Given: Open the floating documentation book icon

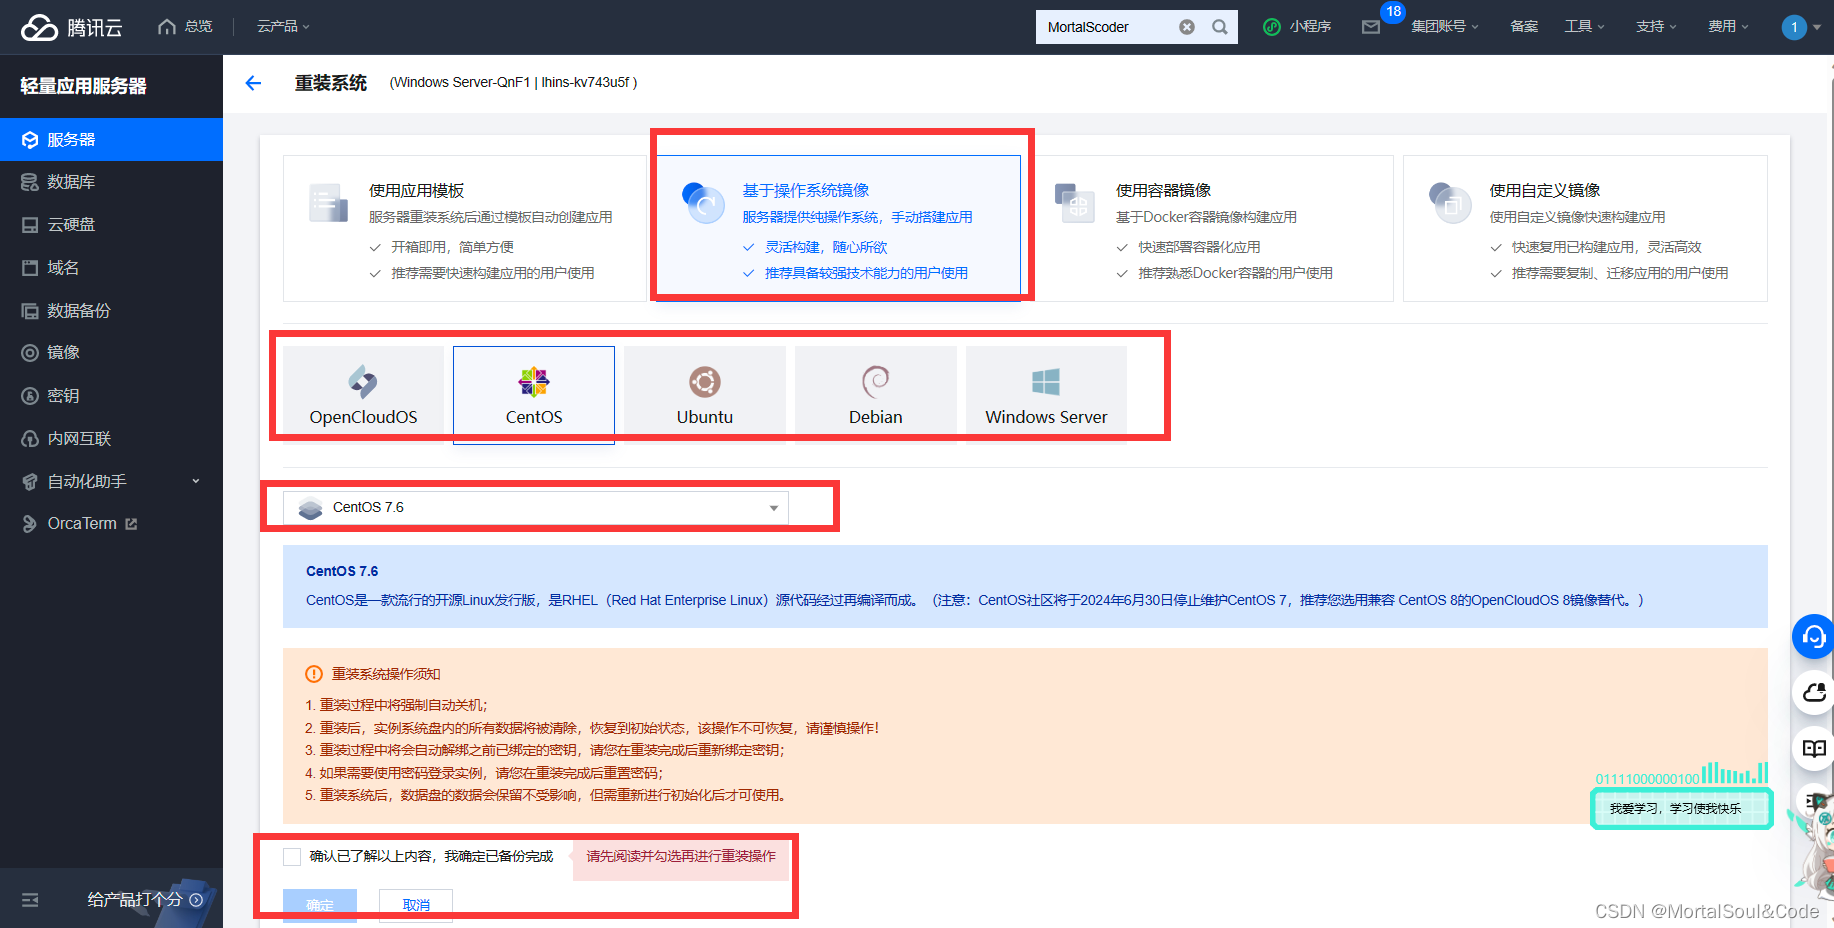Looking at the screenshot, I should [1813, 749].
